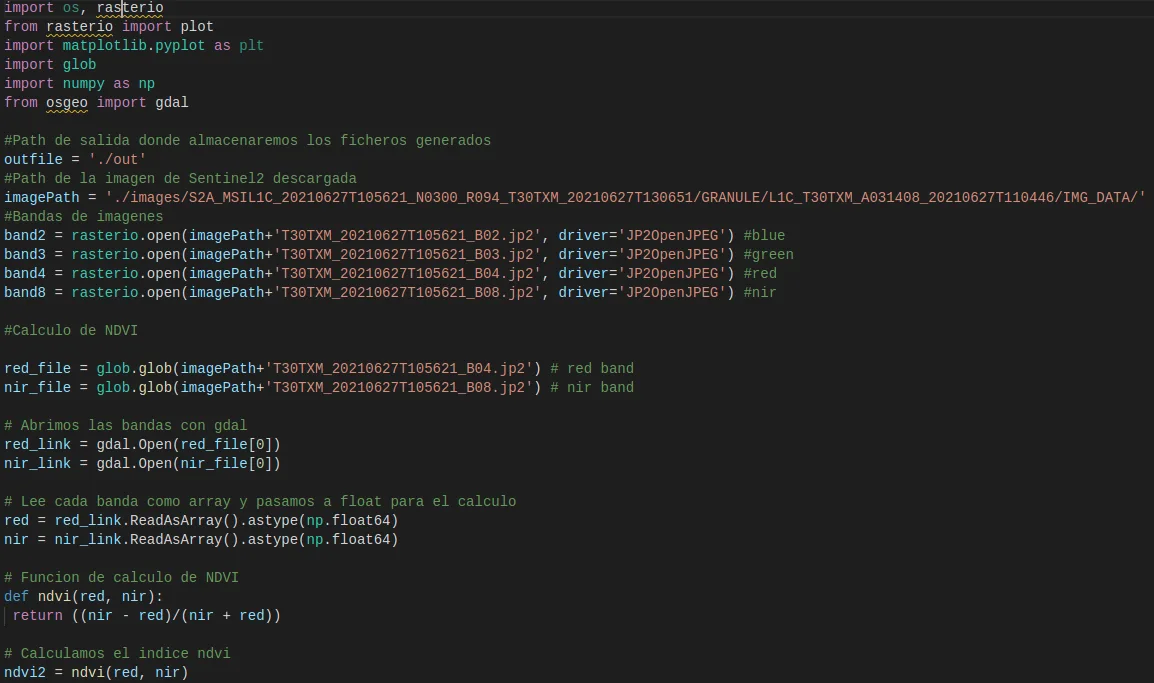Click the 'T30TXM_20210627T105621_B02.jp2' filename string

407,236
